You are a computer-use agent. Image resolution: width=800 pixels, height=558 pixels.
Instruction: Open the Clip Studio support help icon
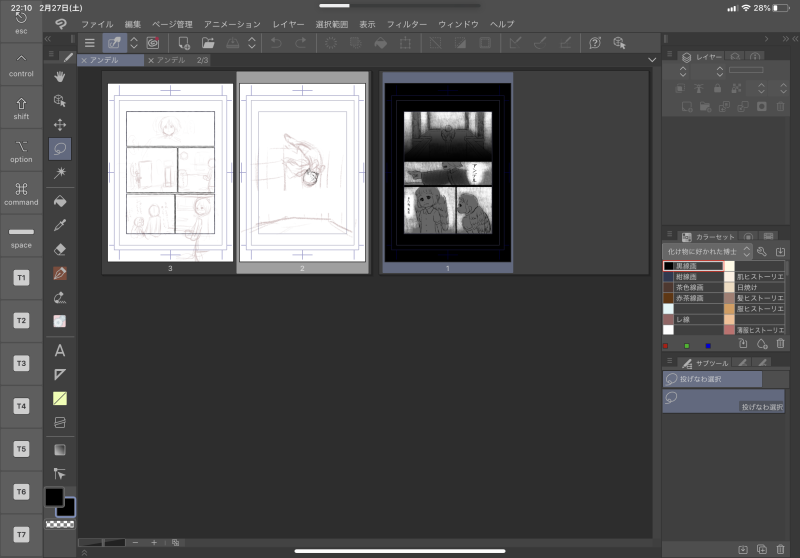(595, 43)
